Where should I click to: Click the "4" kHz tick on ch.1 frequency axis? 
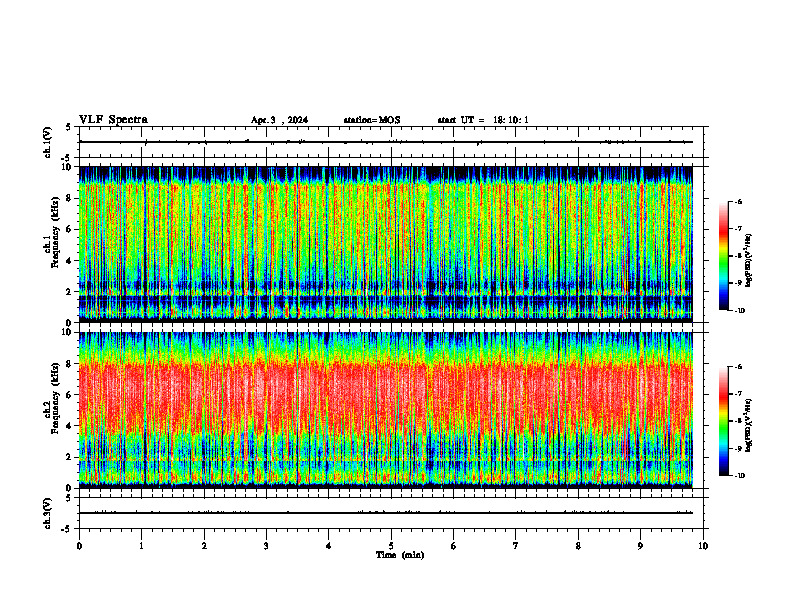click(x=70, y=261)
